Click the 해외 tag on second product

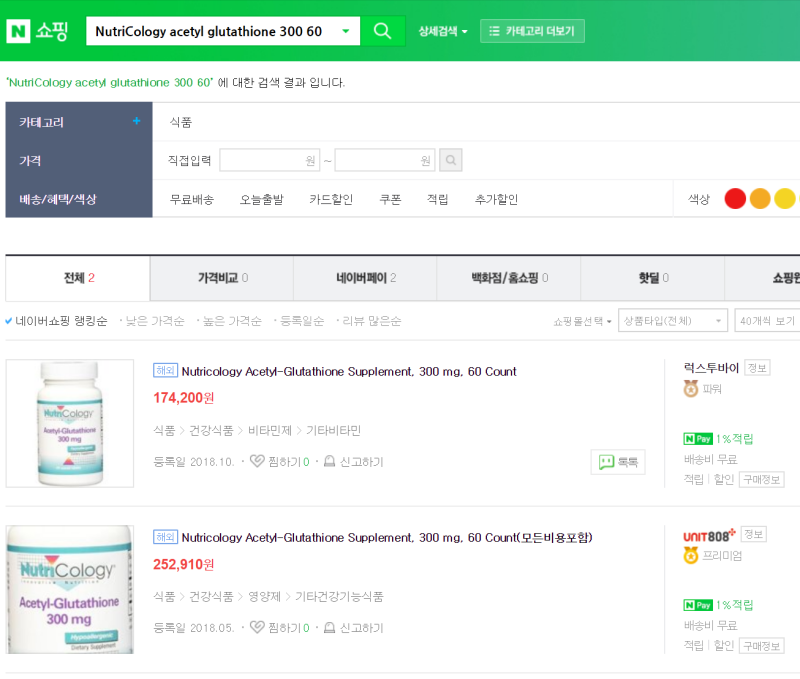165,537
